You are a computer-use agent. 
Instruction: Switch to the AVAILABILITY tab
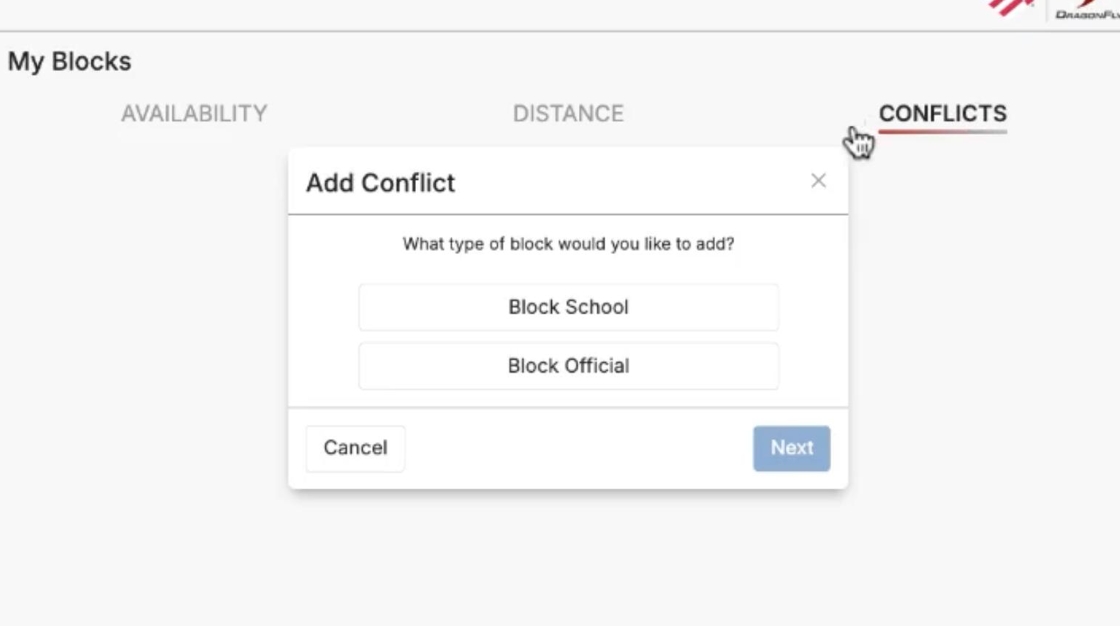click(x=194, y=114)
